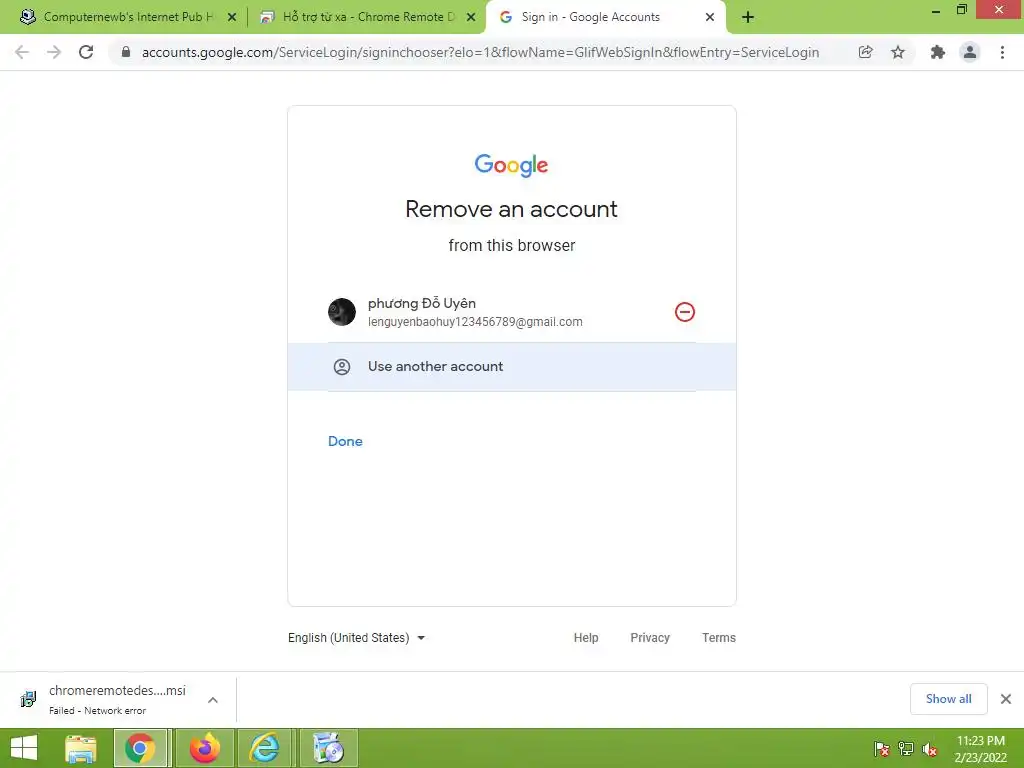This screenshot has height=768, width=1024.
Task: Reload the current page
Action: (86, 52)
